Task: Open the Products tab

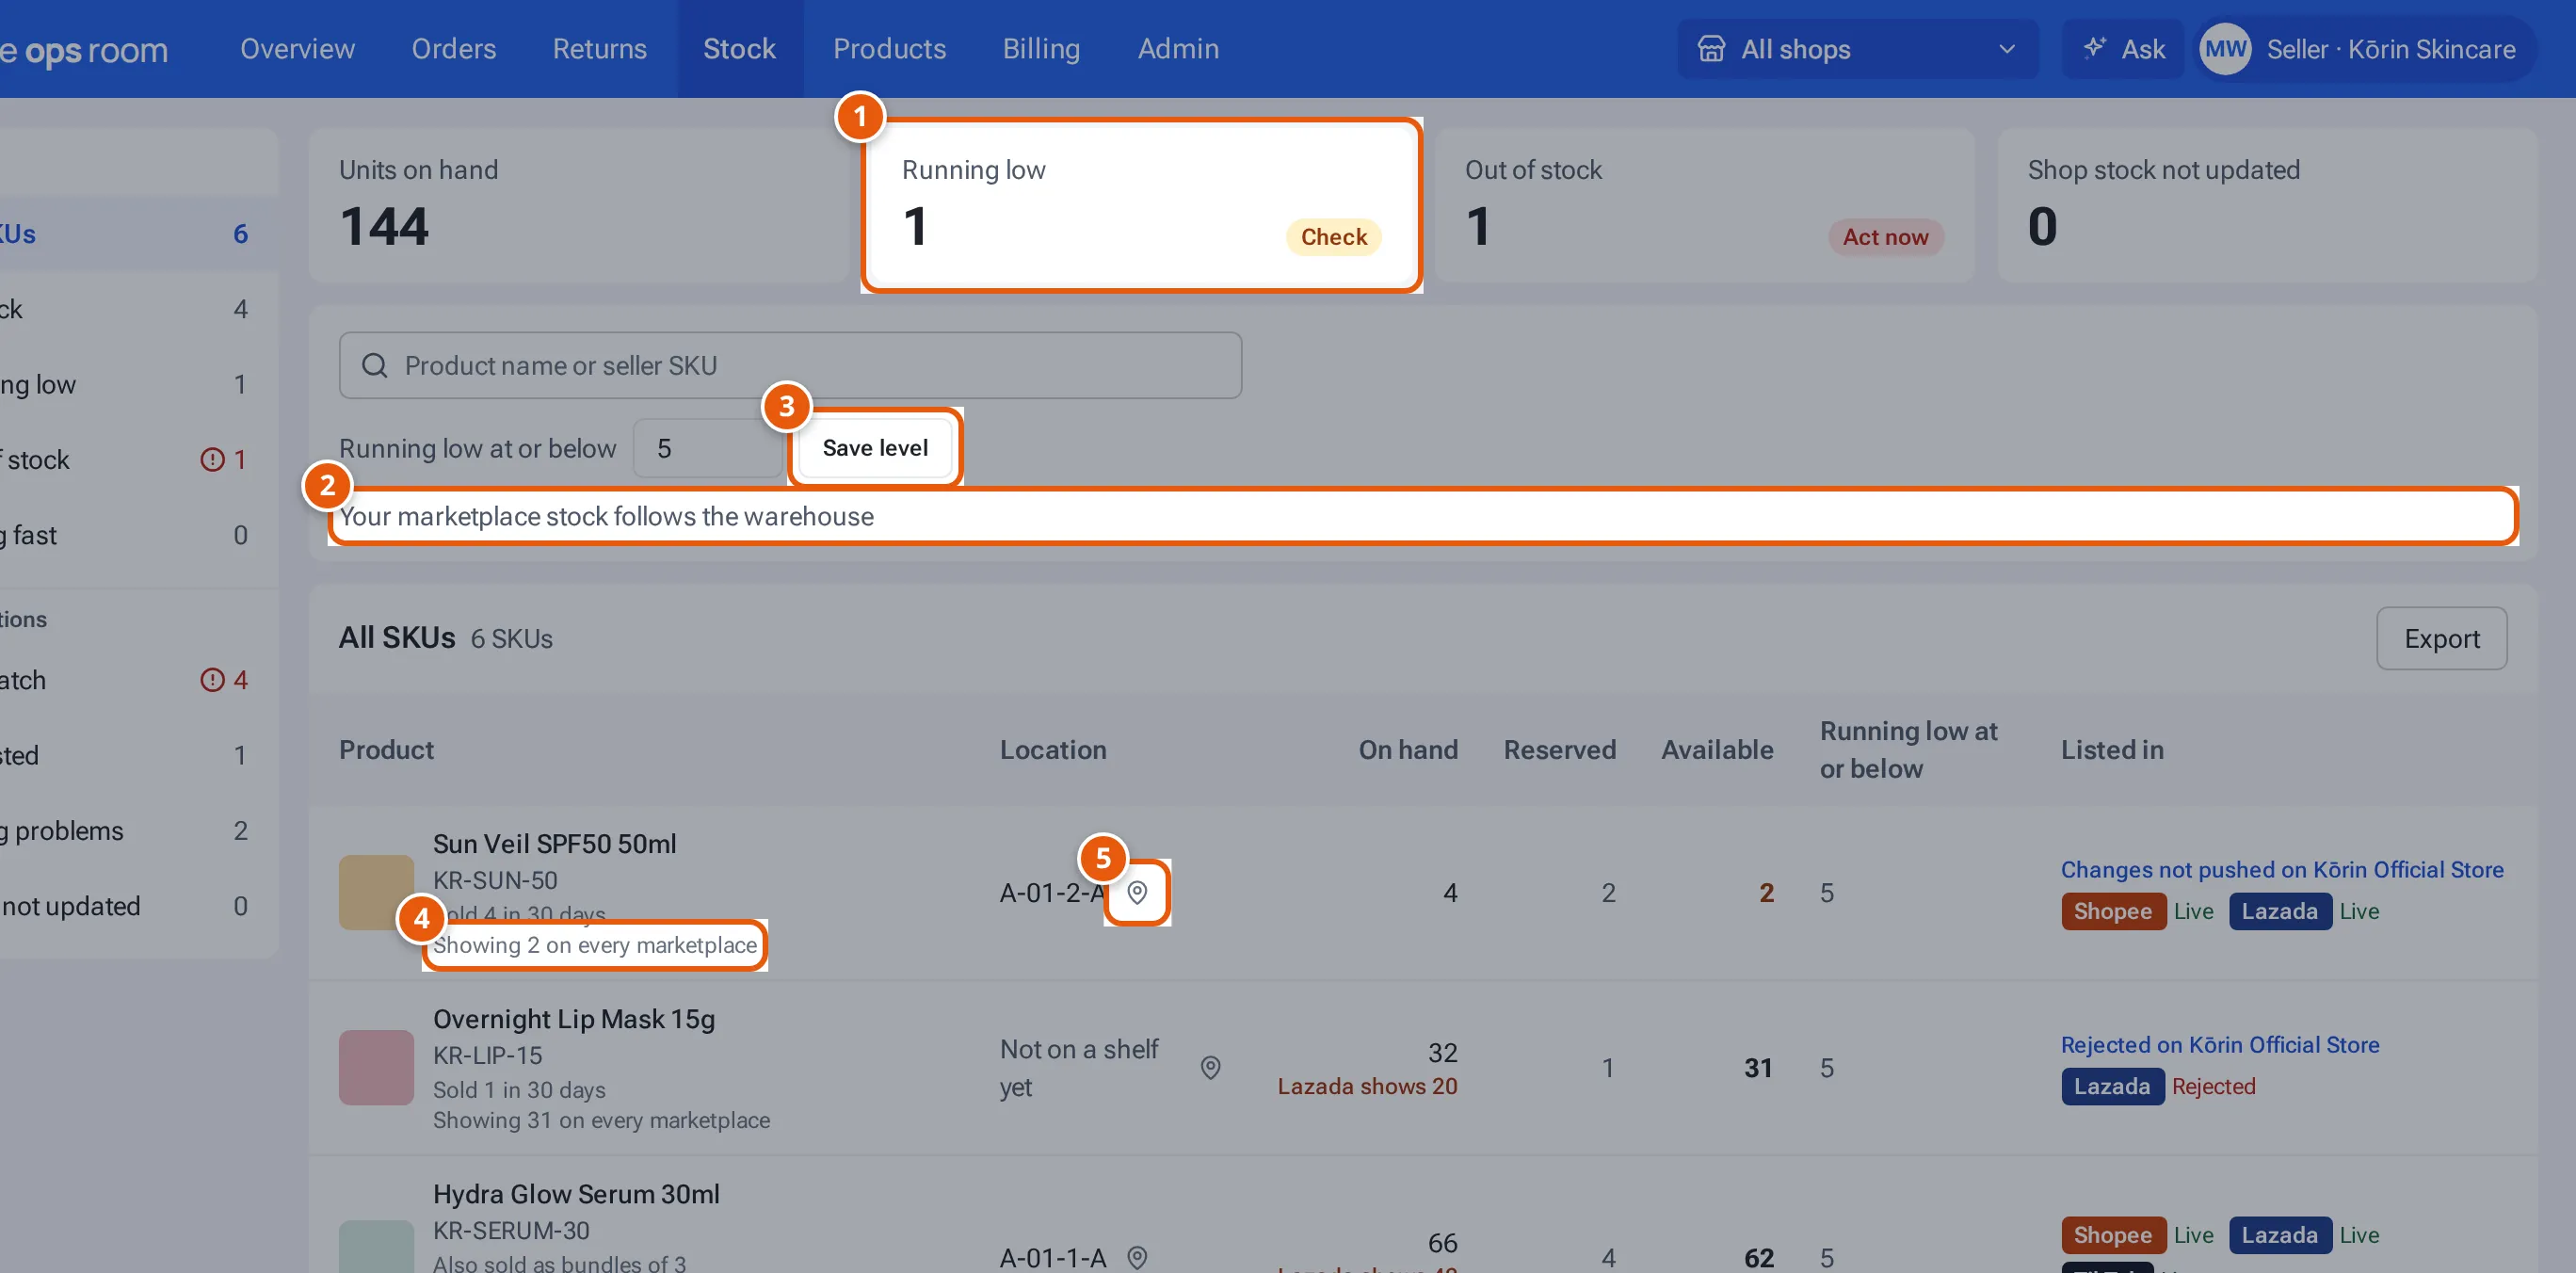Action: click(x=889, y=49)
